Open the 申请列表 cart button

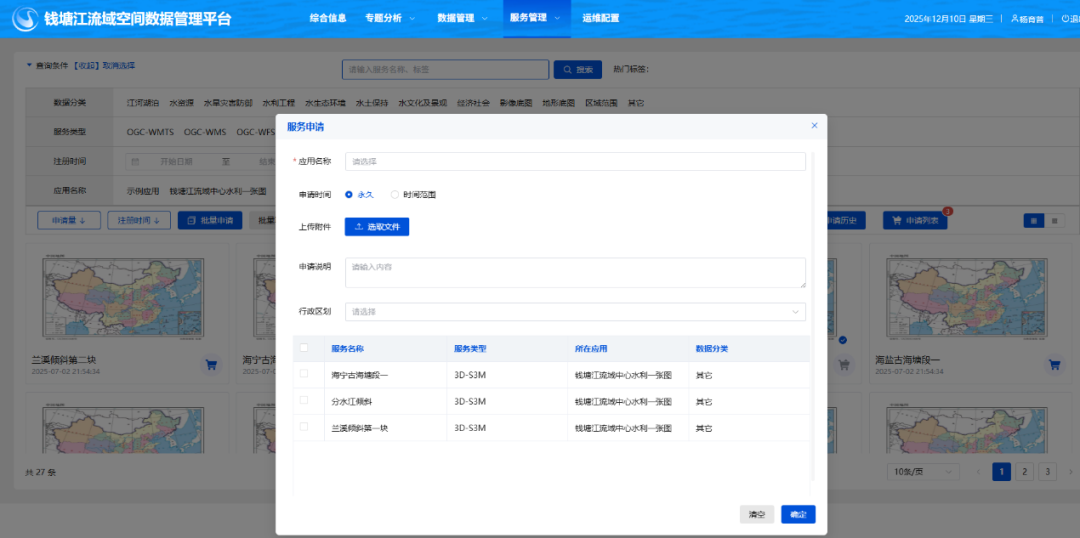coord(915,220)
